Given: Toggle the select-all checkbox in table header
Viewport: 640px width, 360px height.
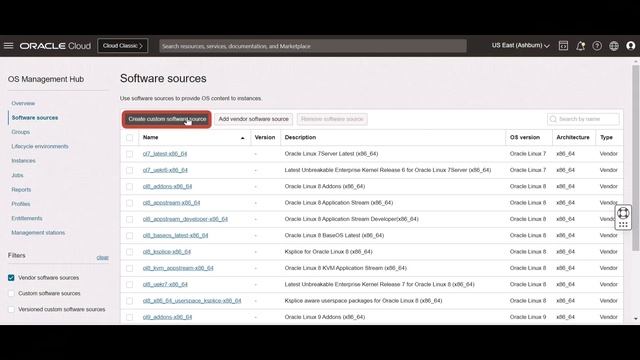Looking at the screenshot, I should coord(129,138).
